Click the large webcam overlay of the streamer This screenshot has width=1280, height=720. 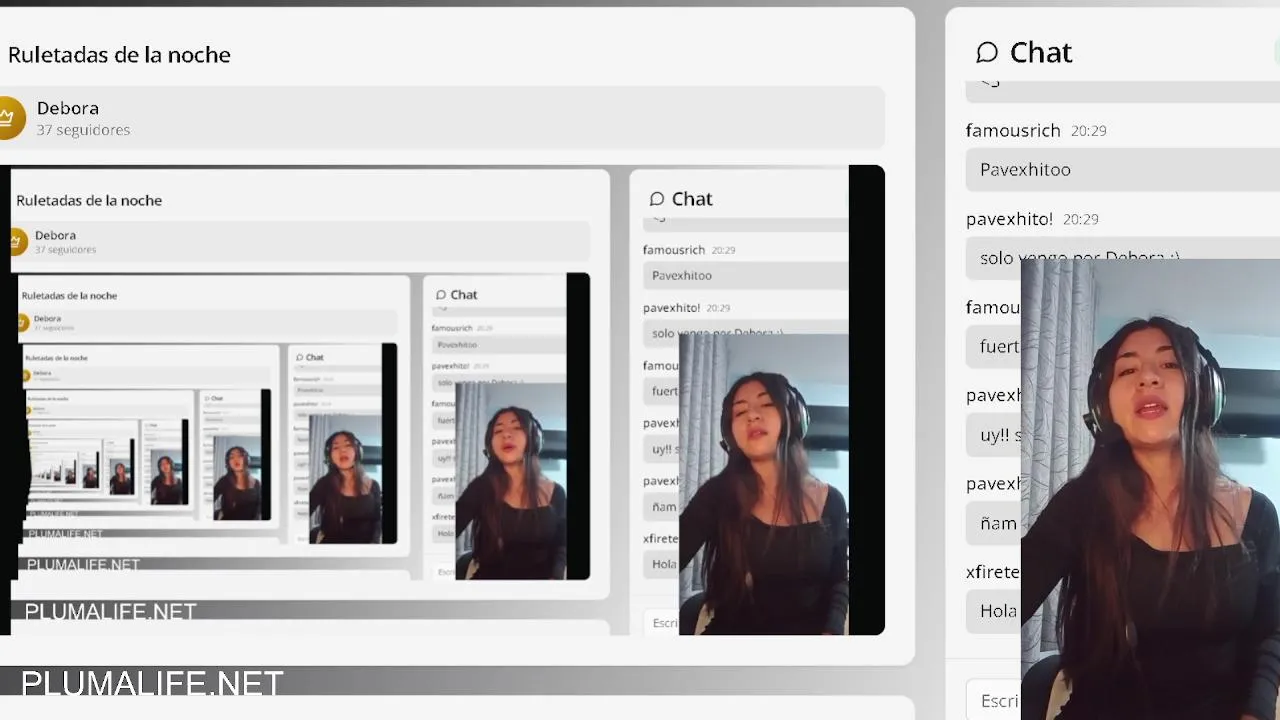pyautogui.click(x=1150, y=490)
